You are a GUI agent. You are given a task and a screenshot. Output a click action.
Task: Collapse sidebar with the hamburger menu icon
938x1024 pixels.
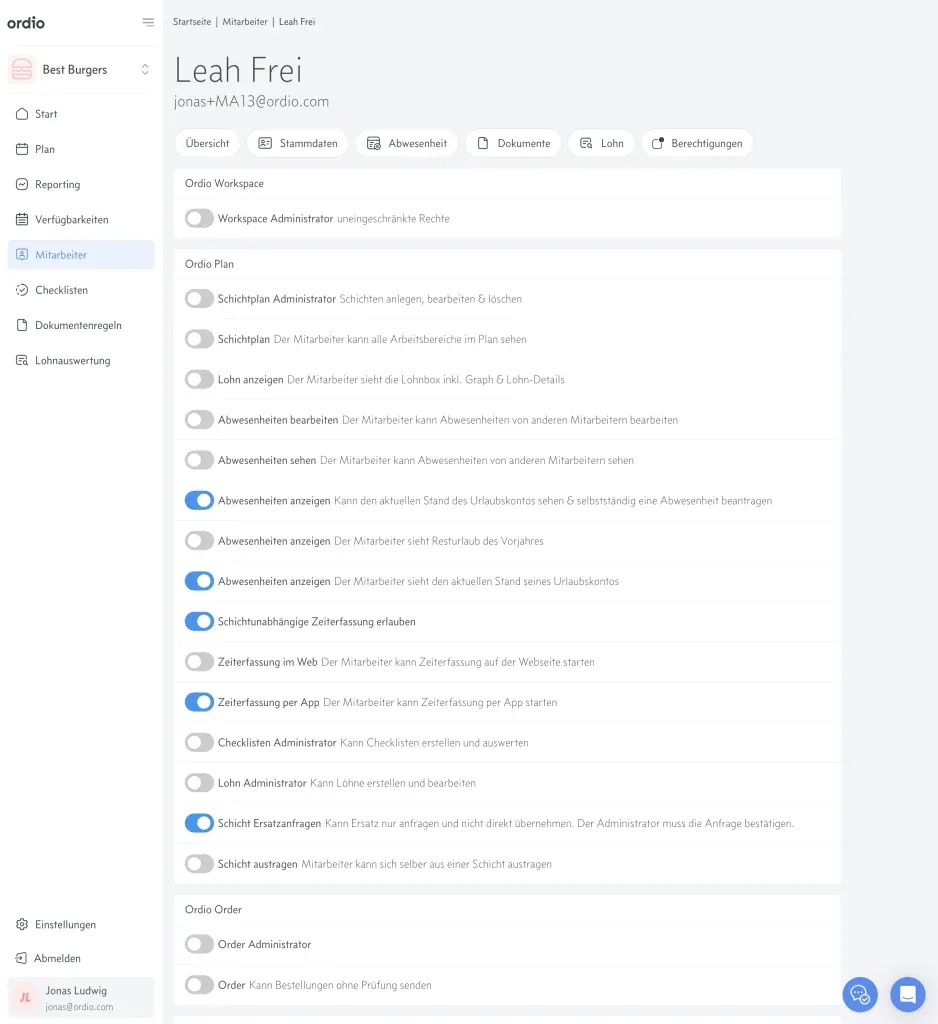click(148, 22)
